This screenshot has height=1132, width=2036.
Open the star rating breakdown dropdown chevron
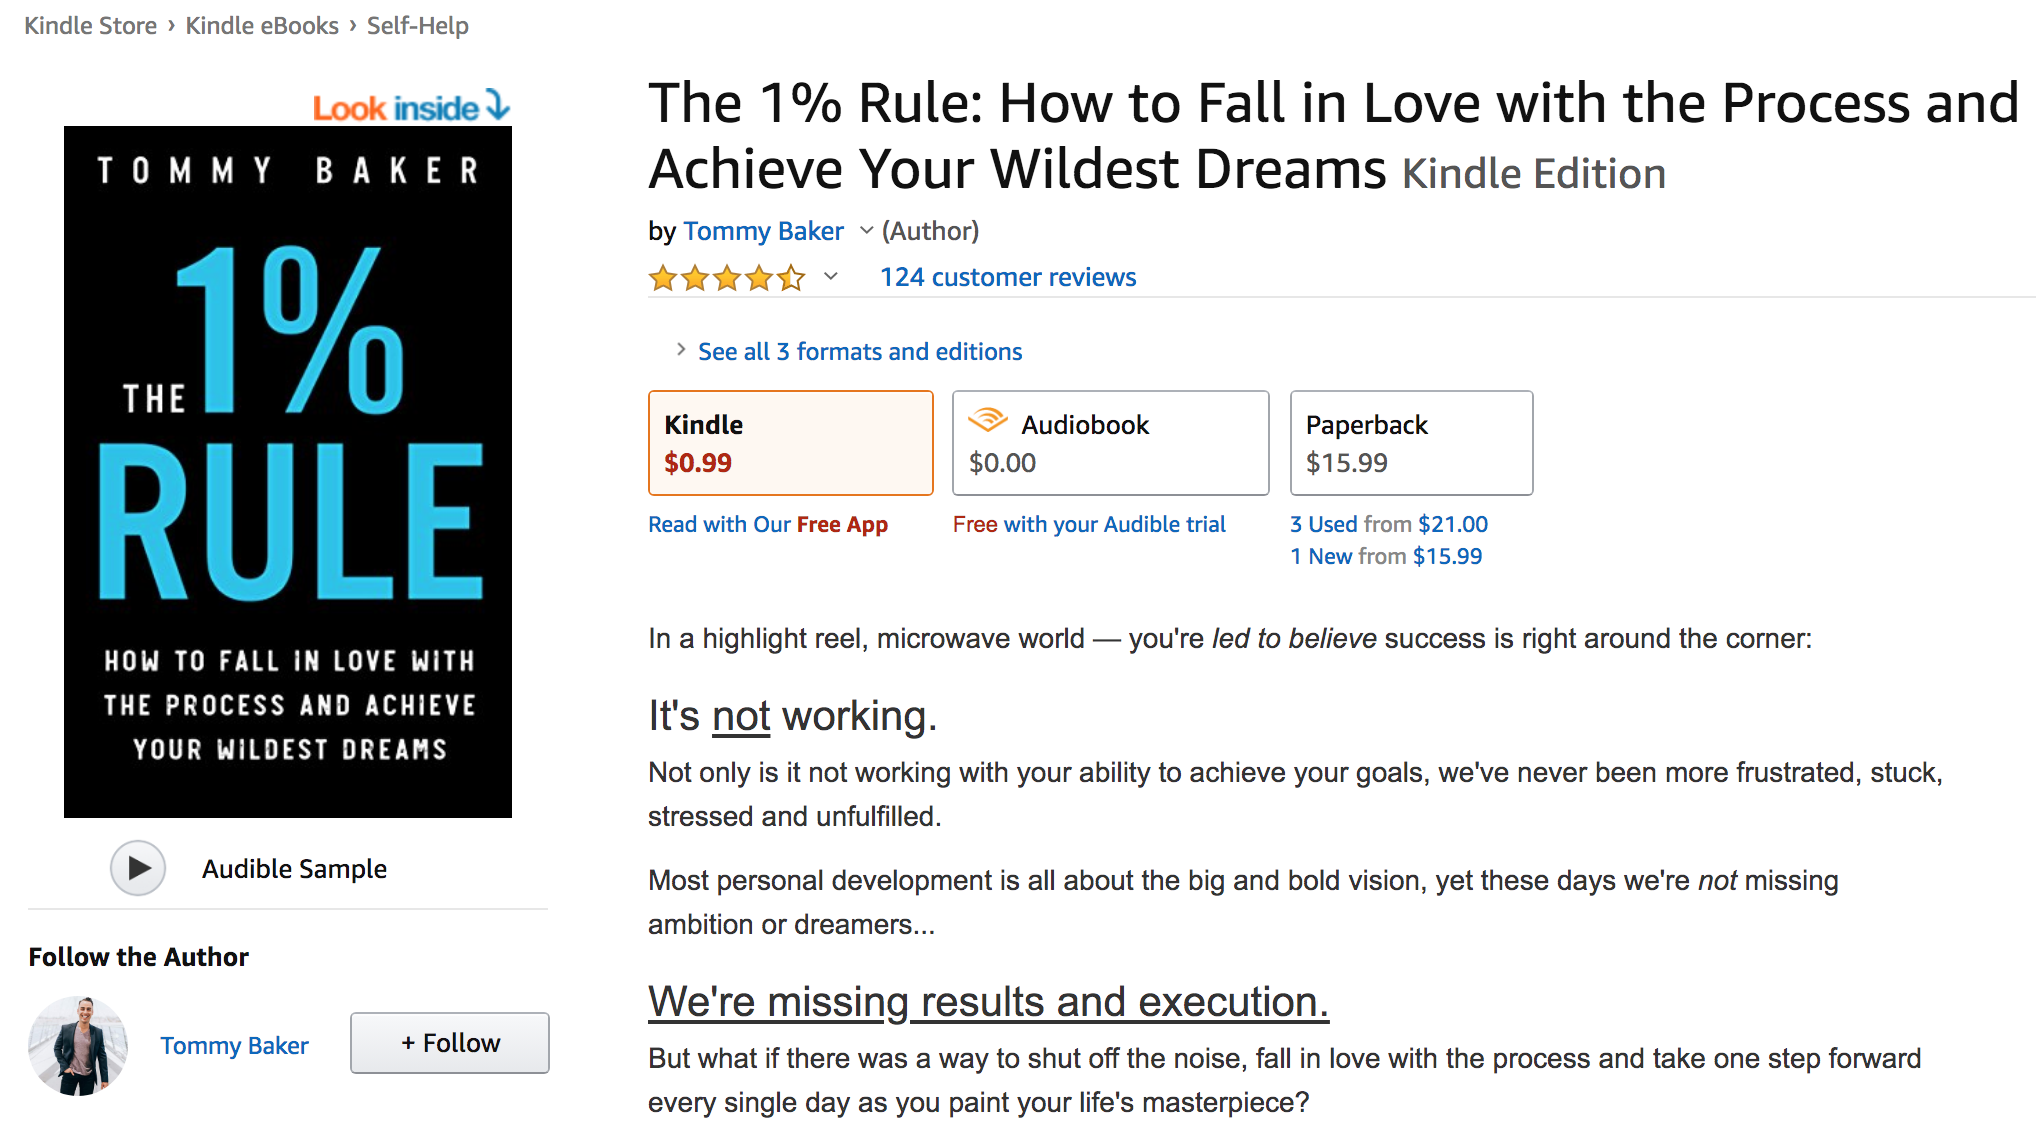[x=830, y=277]
